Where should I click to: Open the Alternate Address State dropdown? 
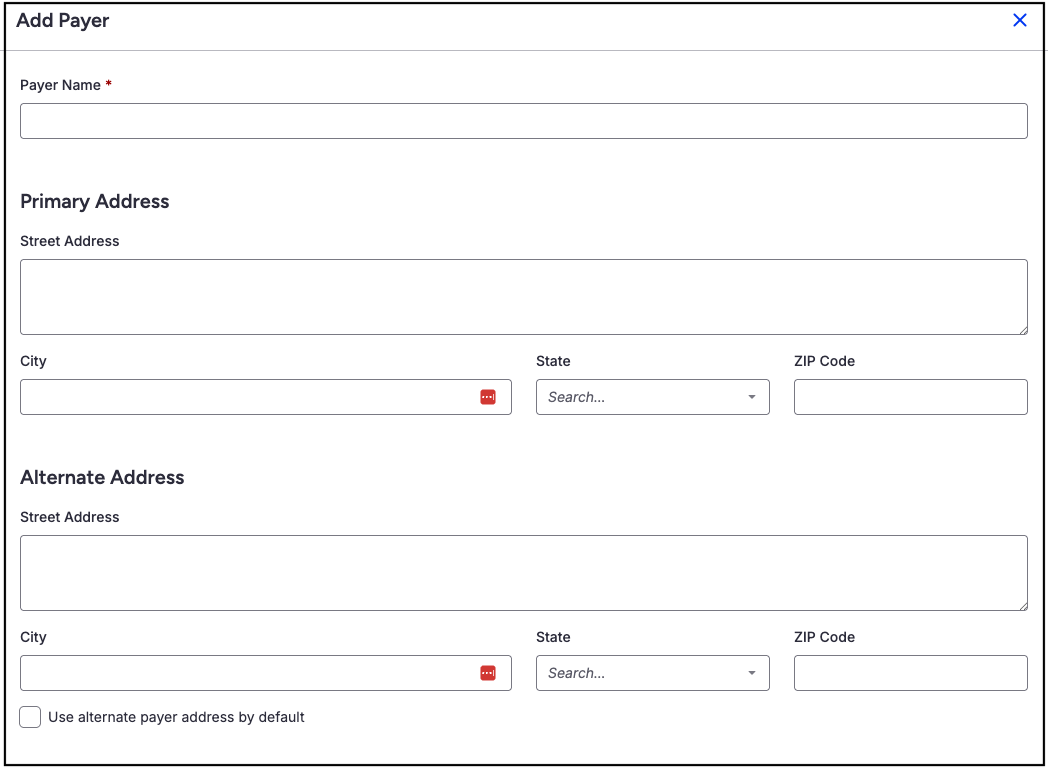pos(640,673)
